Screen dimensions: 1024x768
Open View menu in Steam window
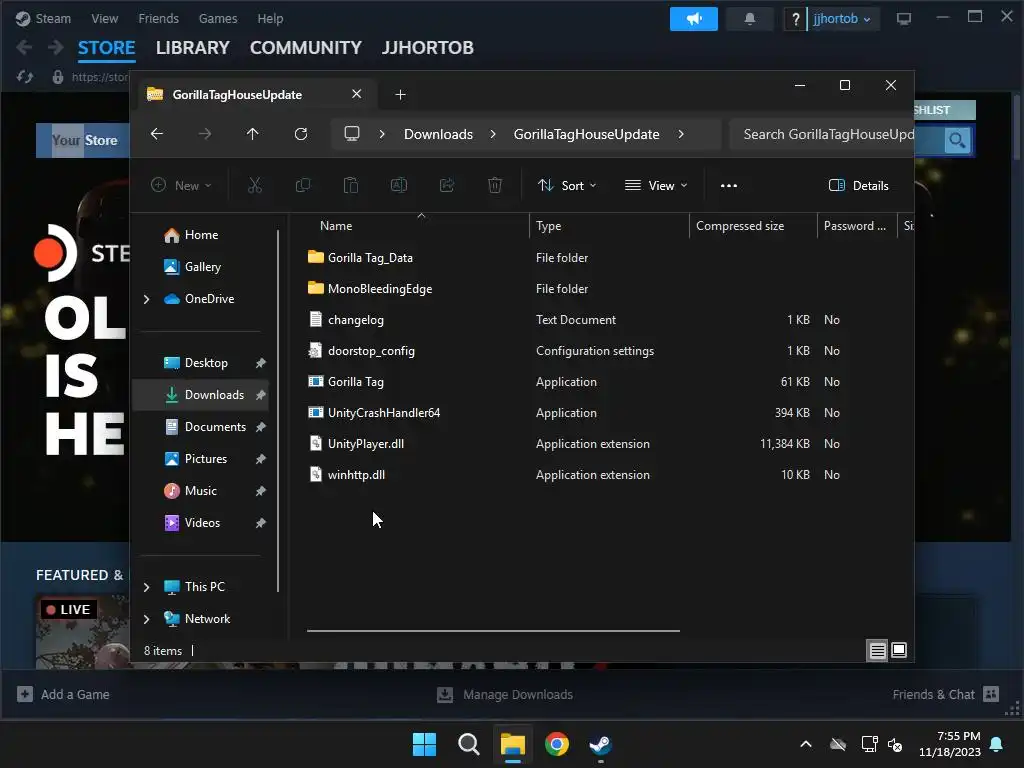click(x=104, y=18)
